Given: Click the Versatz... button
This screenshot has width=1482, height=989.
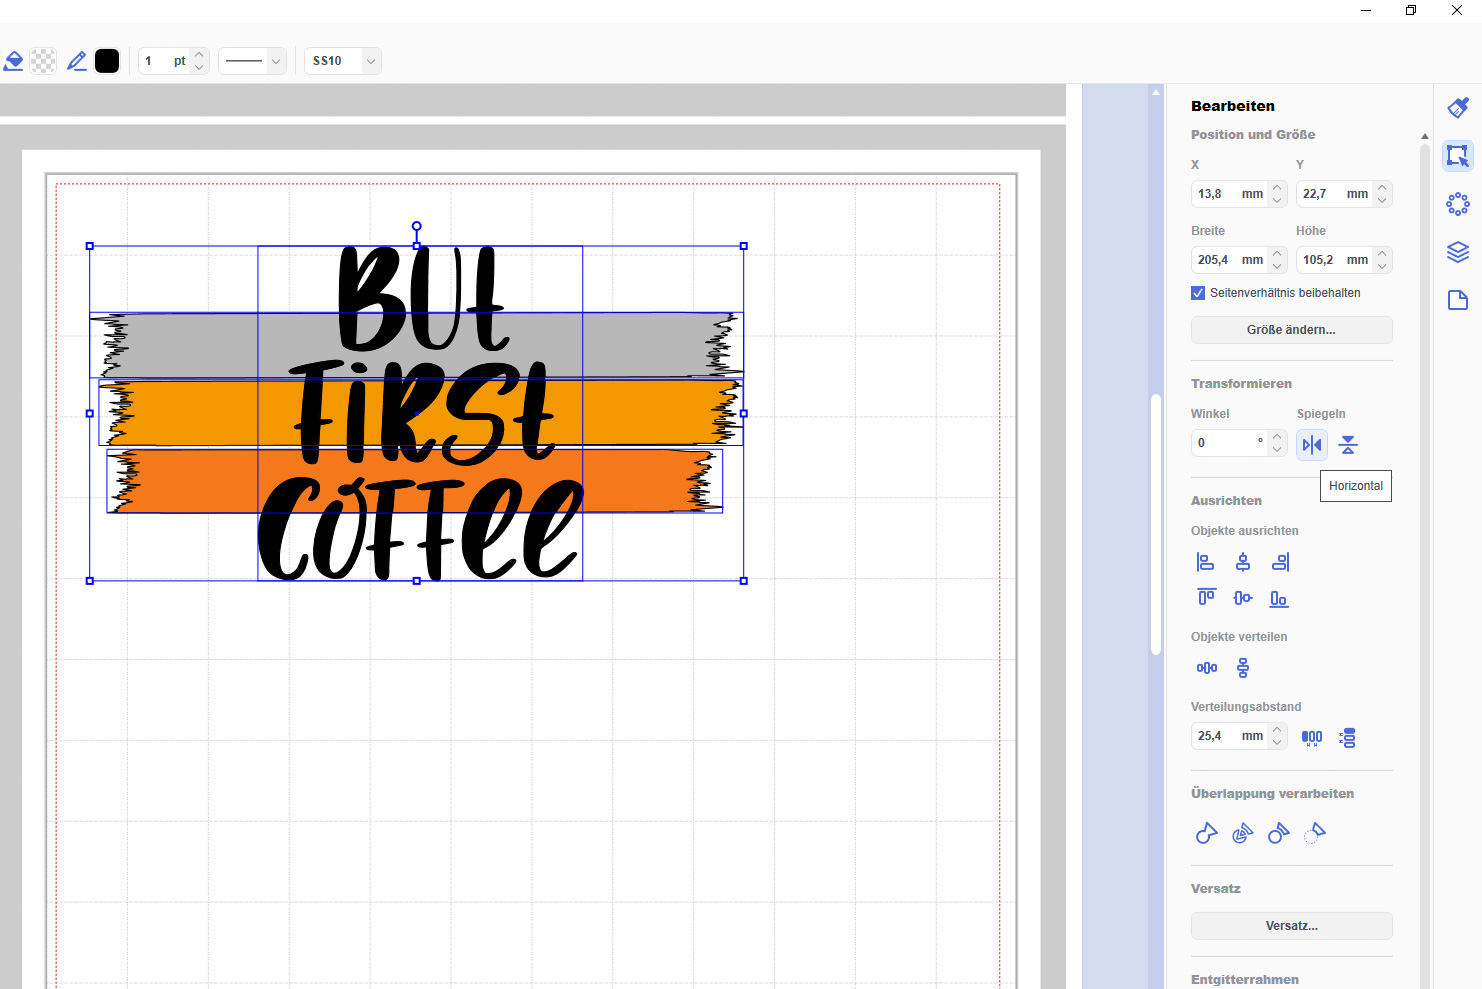Looking at the screenshot, I should coord(1291,926).
